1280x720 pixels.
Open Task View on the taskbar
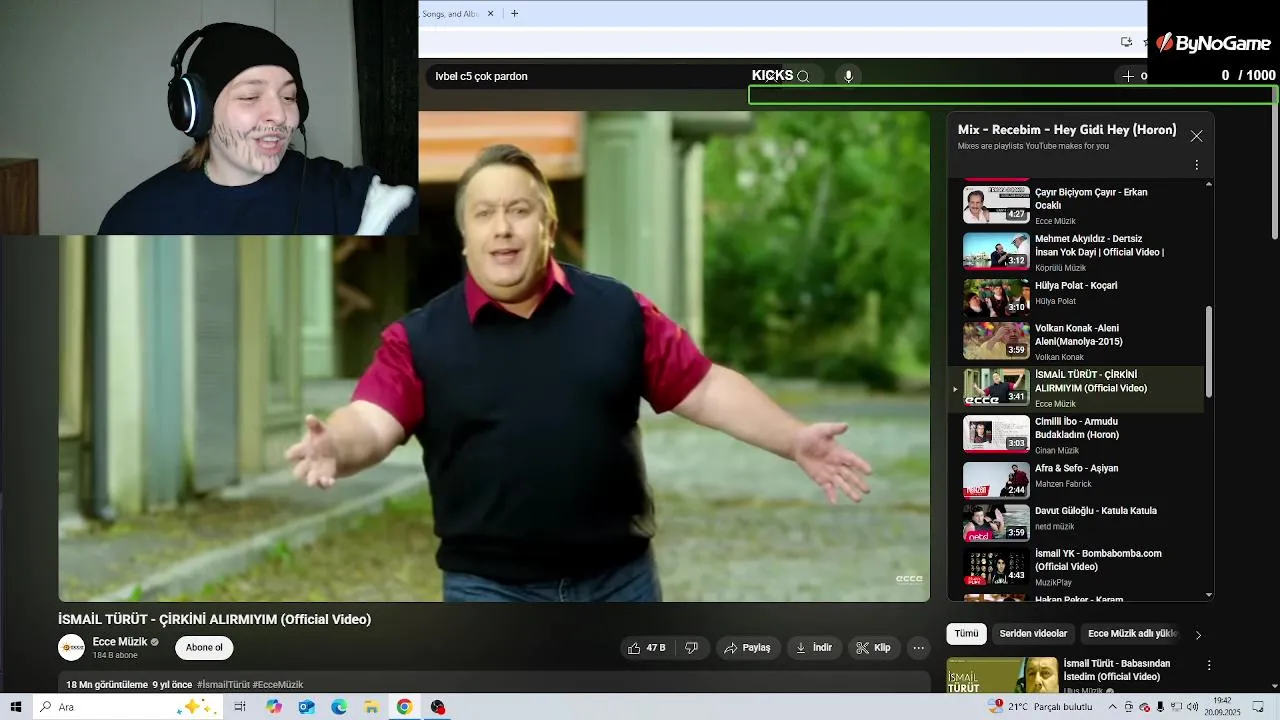[x=240, y=707]
